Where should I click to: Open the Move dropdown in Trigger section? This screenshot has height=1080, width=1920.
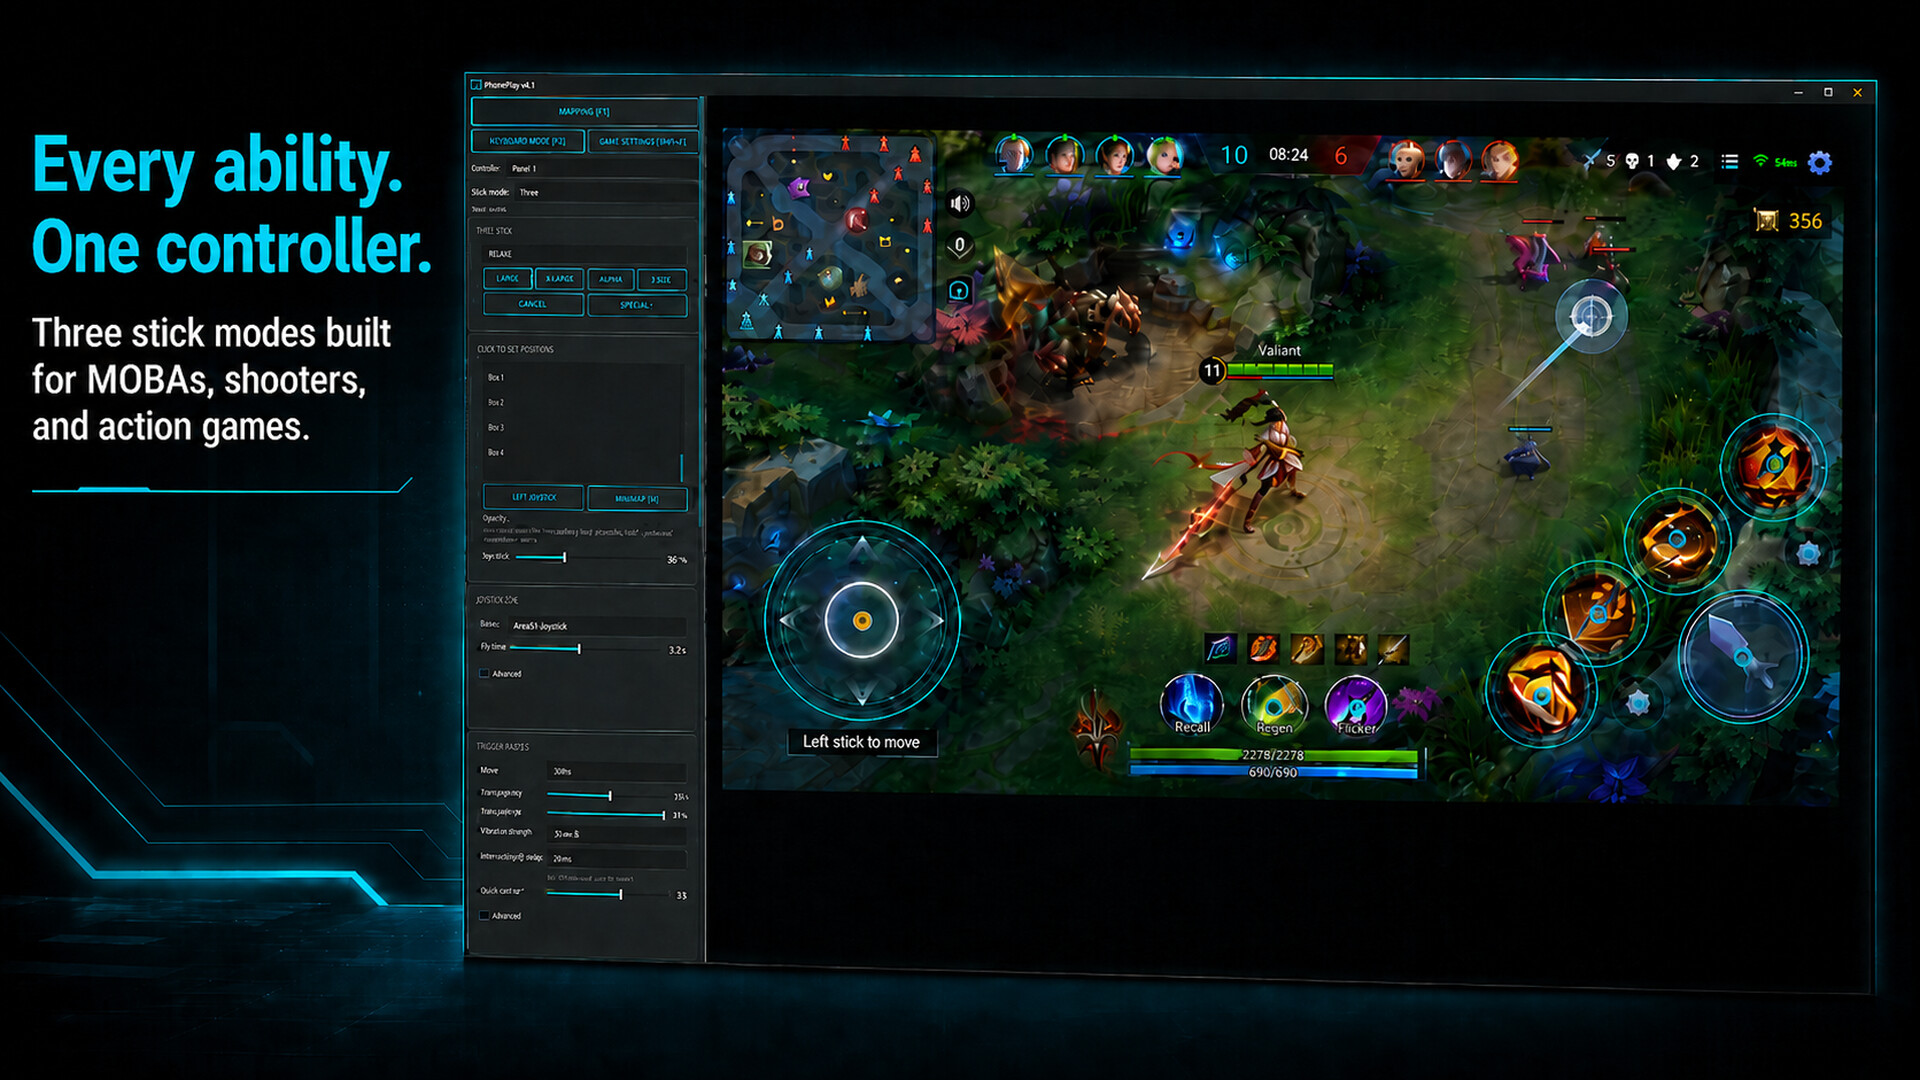617,771
